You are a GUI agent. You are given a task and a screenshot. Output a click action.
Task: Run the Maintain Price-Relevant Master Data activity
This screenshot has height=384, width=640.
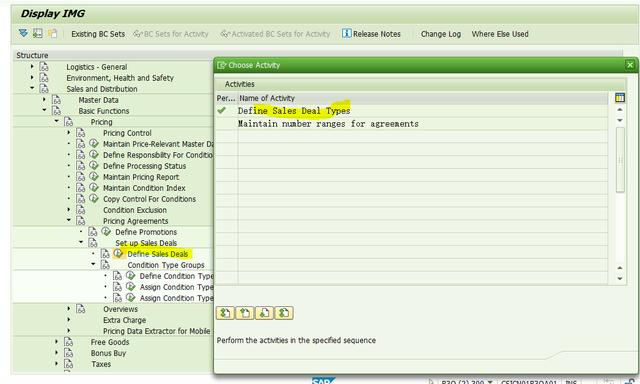[x=94, y=144]
